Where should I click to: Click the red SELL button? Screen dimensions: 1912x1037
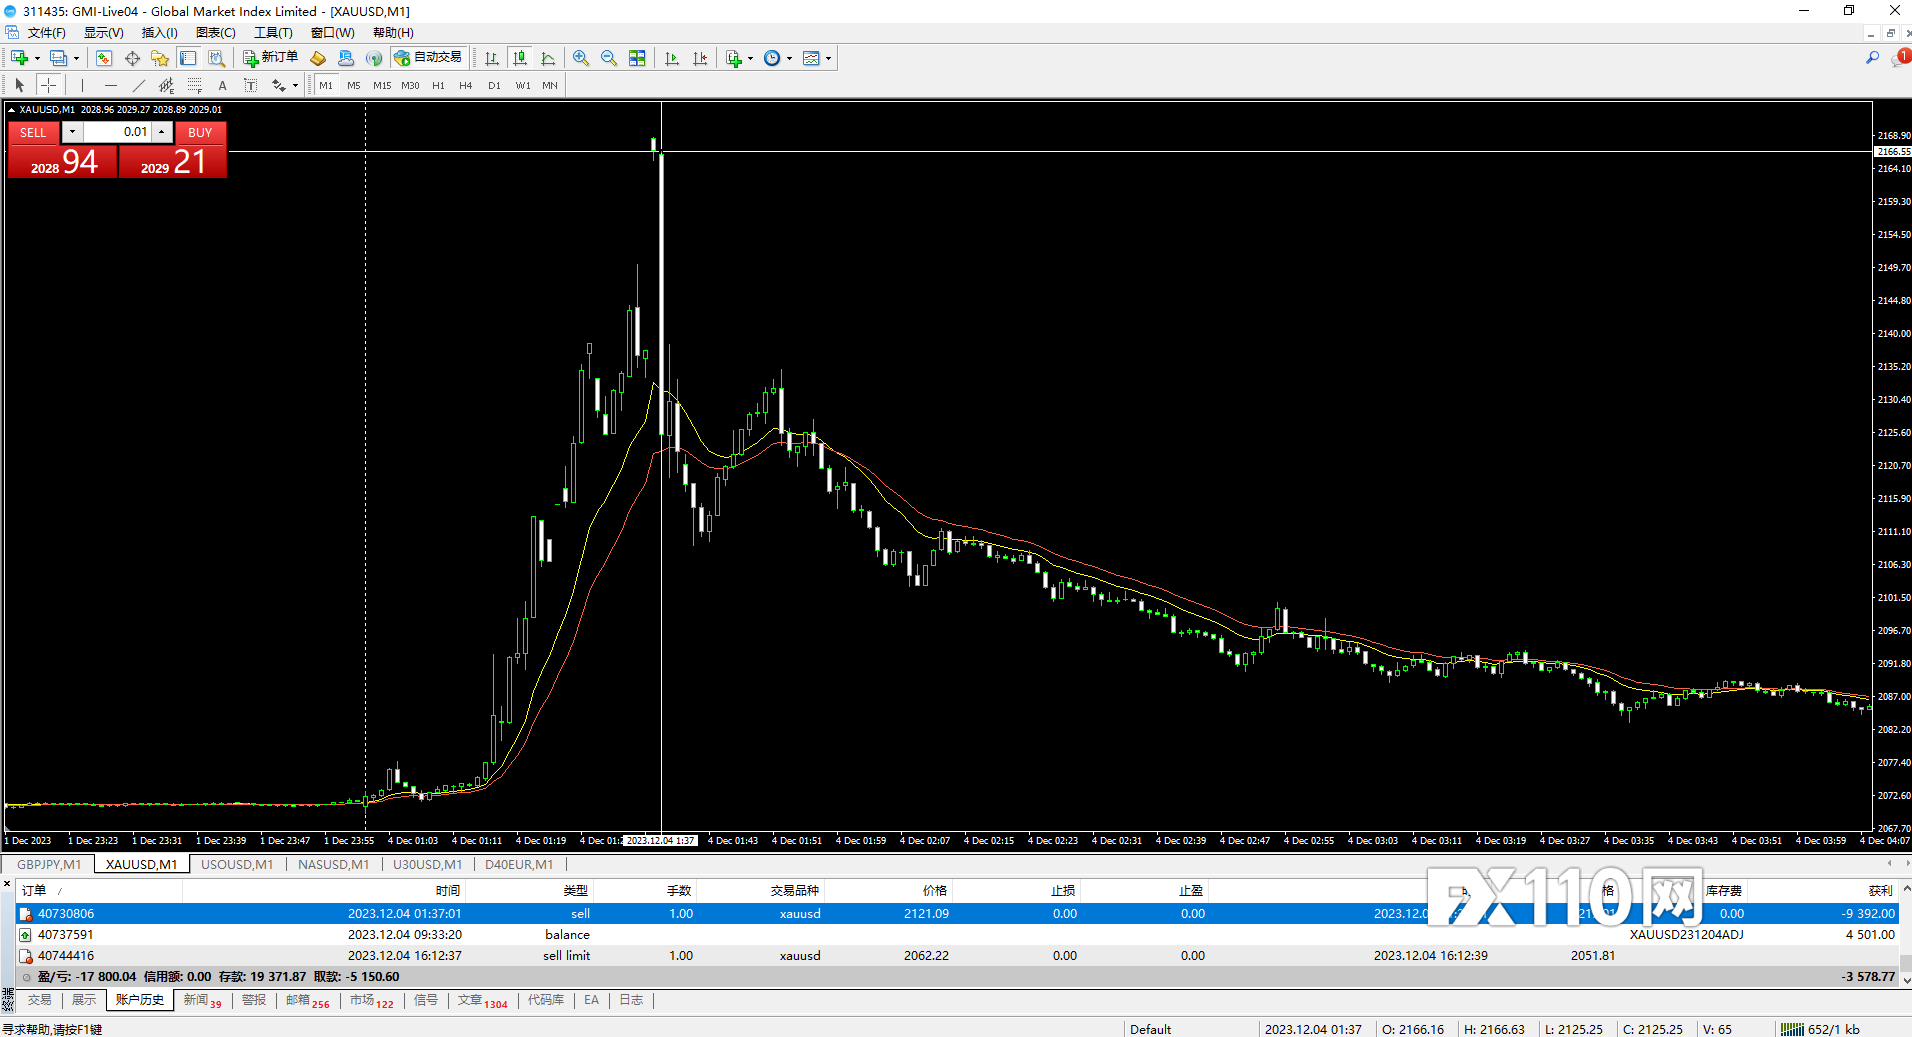[x=33, y=132]
